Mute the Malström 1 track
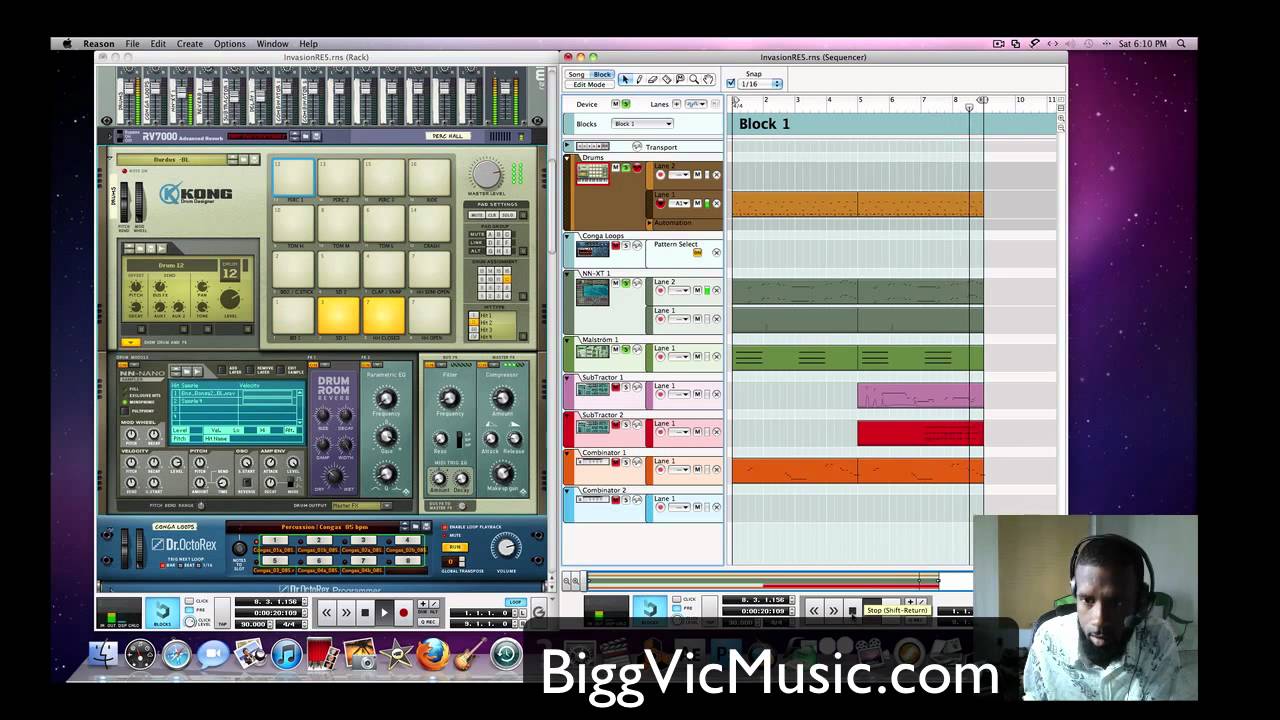This screenshot has height=720, width=1280. (x=616, y=350)
